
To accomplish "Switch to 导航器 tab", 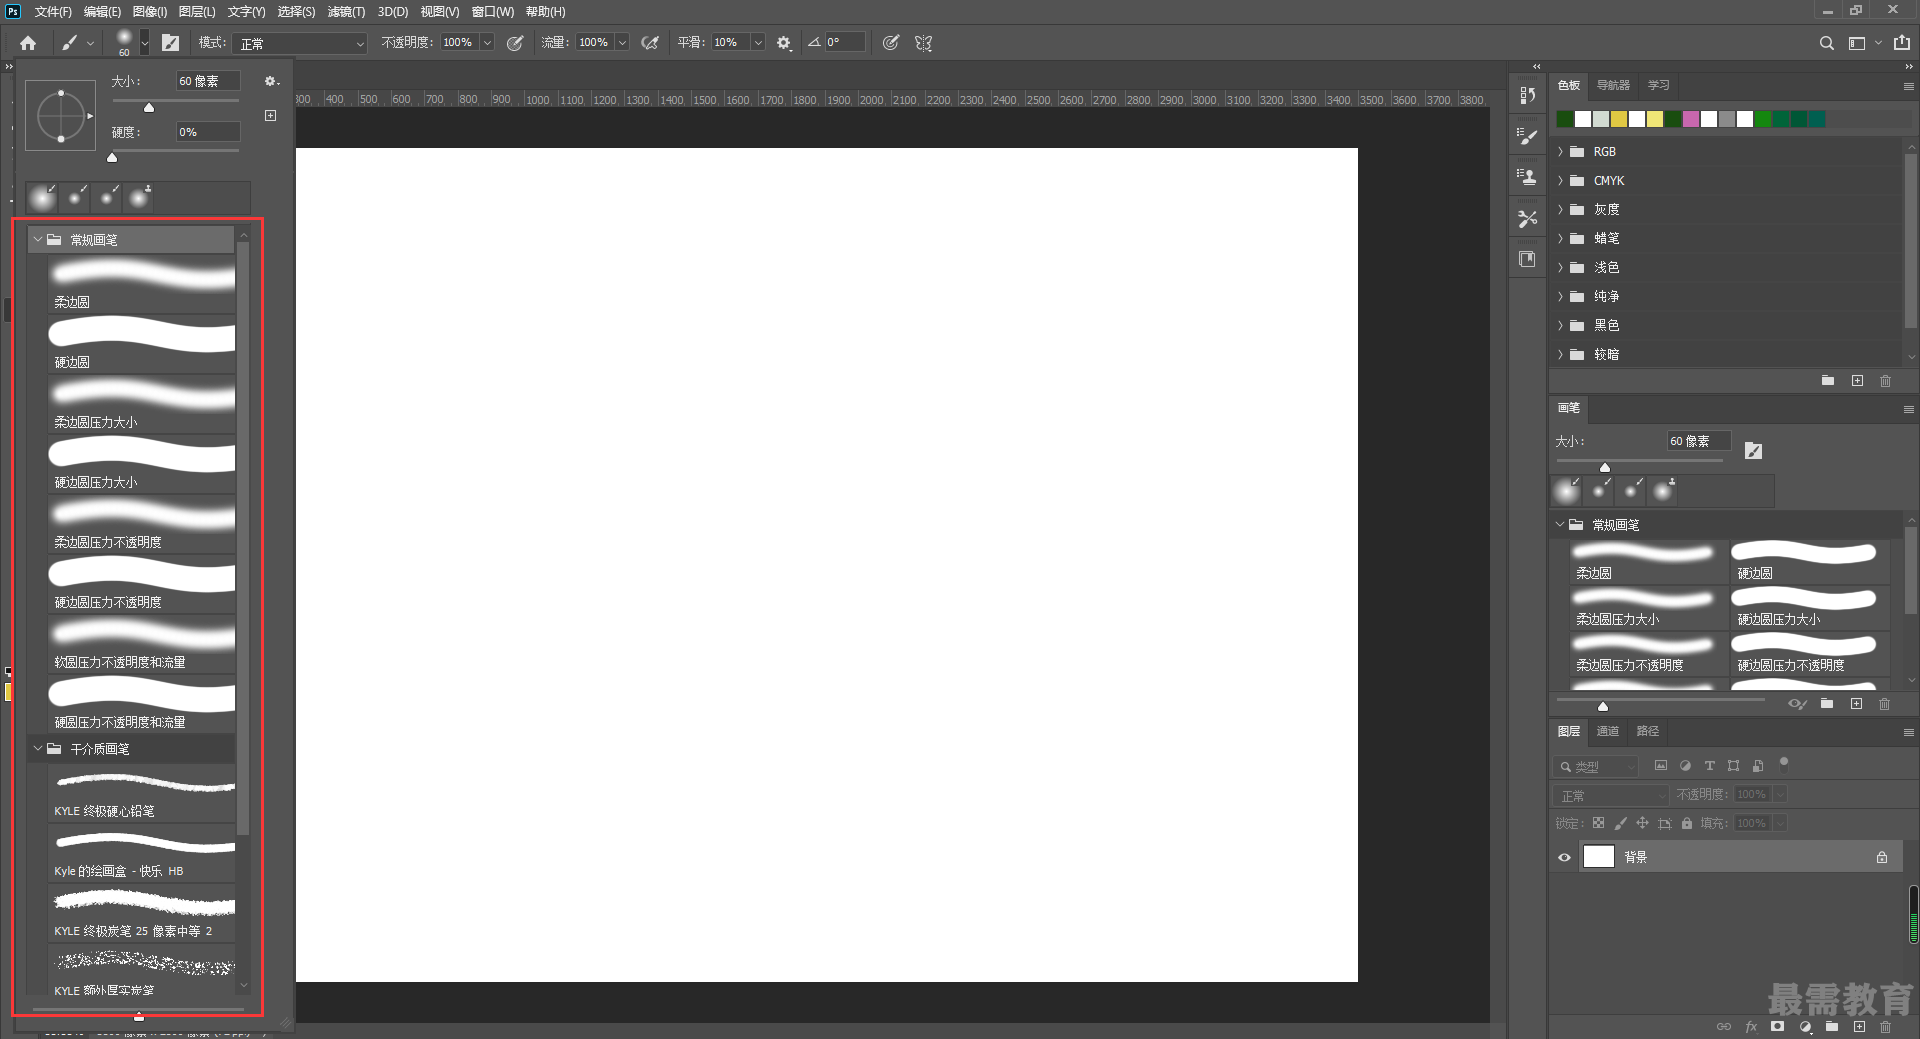I will (1613, 85).
